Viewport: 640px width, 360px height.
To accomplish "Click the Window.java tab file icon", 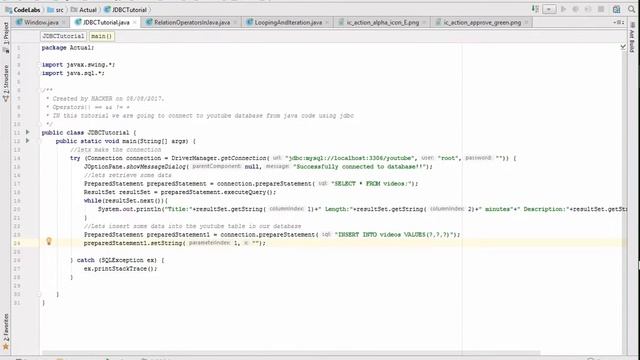I will [19, 22].
